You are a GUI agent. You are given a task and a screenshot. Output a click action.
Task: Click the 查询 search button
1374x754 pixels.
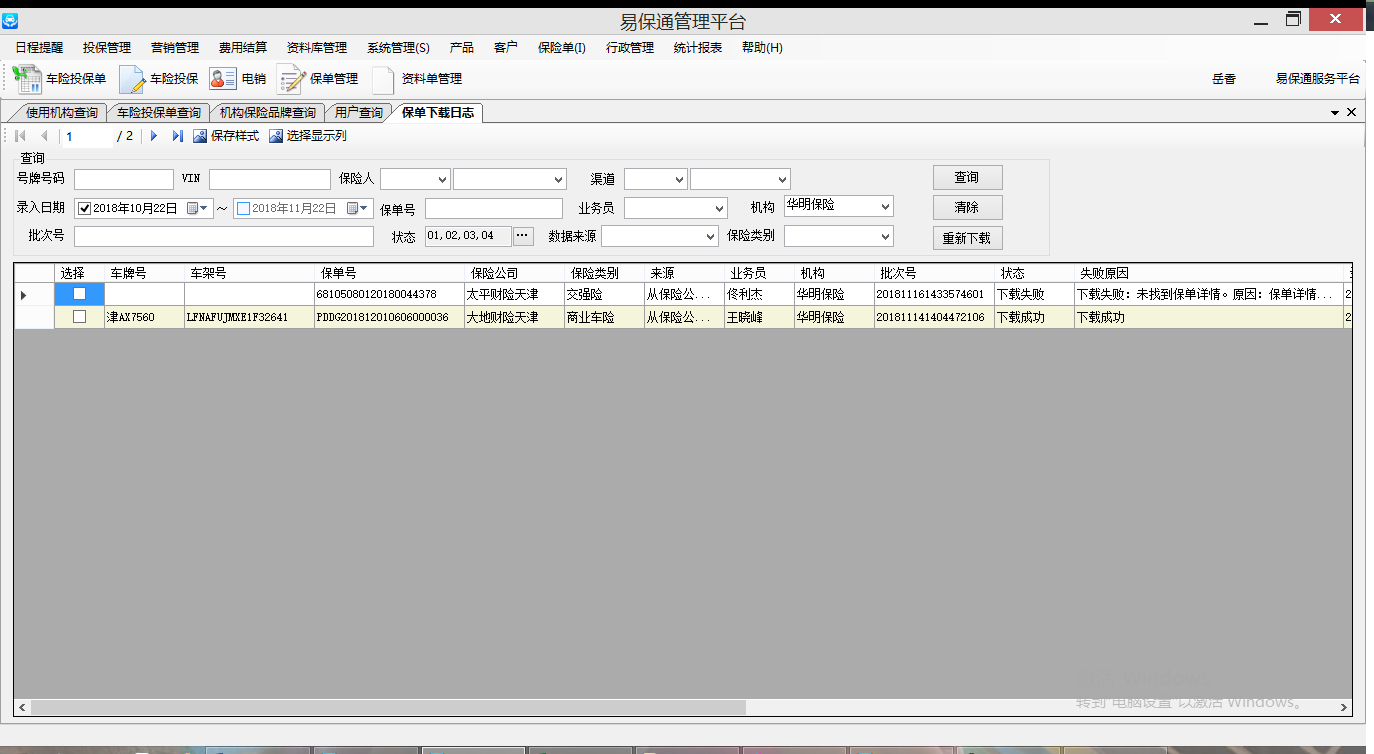click(x=967, y=177)
